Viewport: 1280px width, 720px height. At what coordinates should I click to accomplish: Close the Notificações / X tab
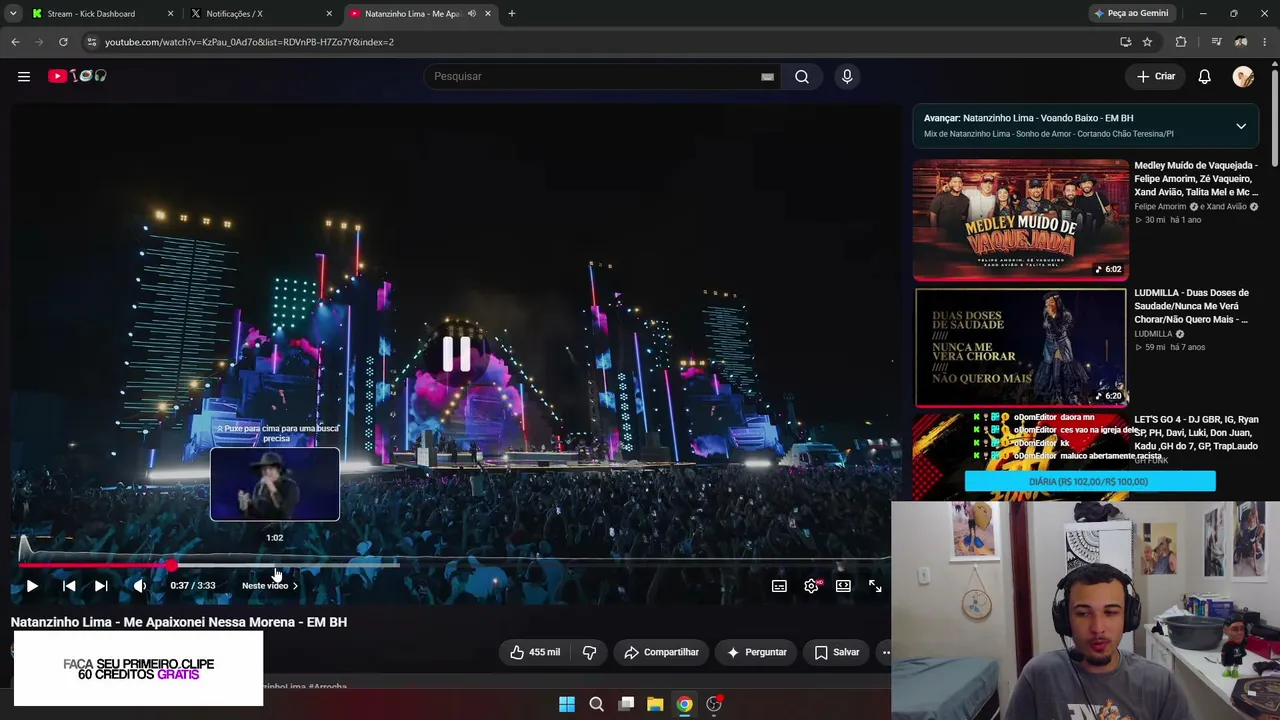329,14
